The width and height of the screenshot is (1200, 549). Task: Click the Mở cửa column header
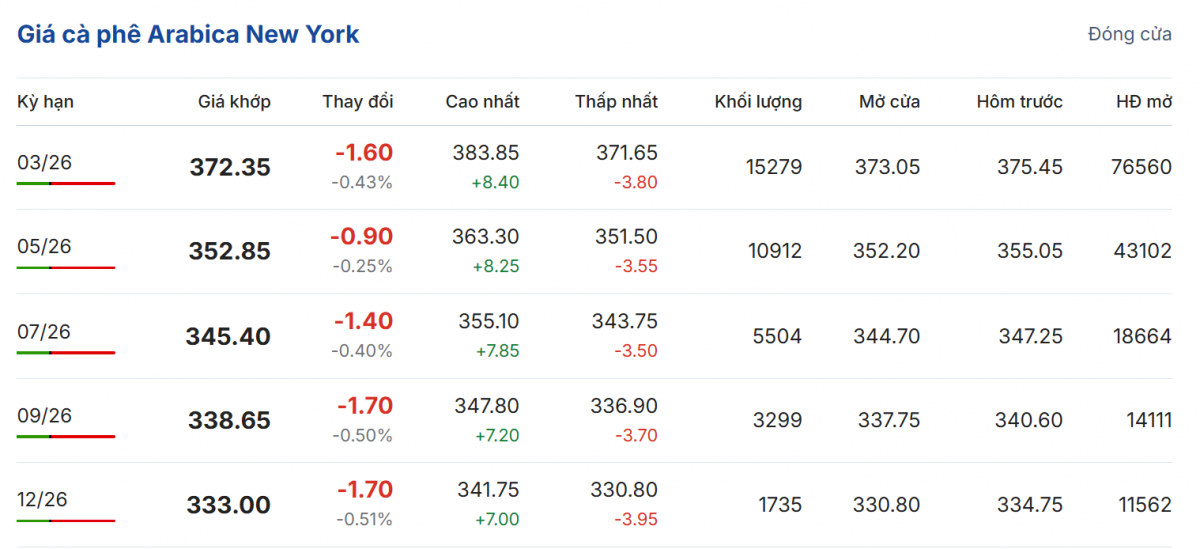889,102
